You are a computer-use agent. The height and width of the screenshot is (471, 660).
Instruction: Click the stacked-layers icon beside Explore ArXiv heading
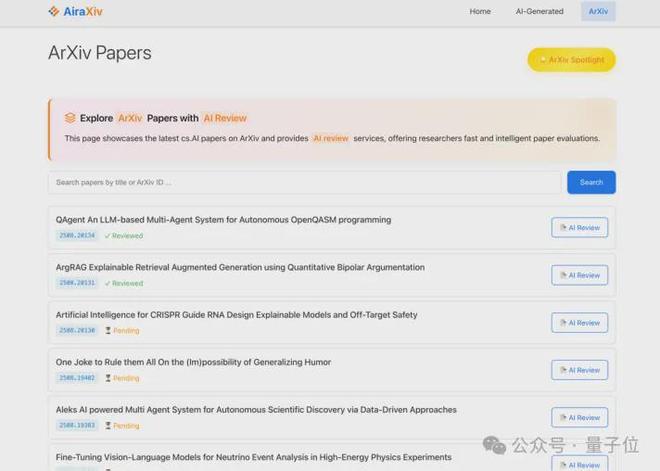pos(70,118)
